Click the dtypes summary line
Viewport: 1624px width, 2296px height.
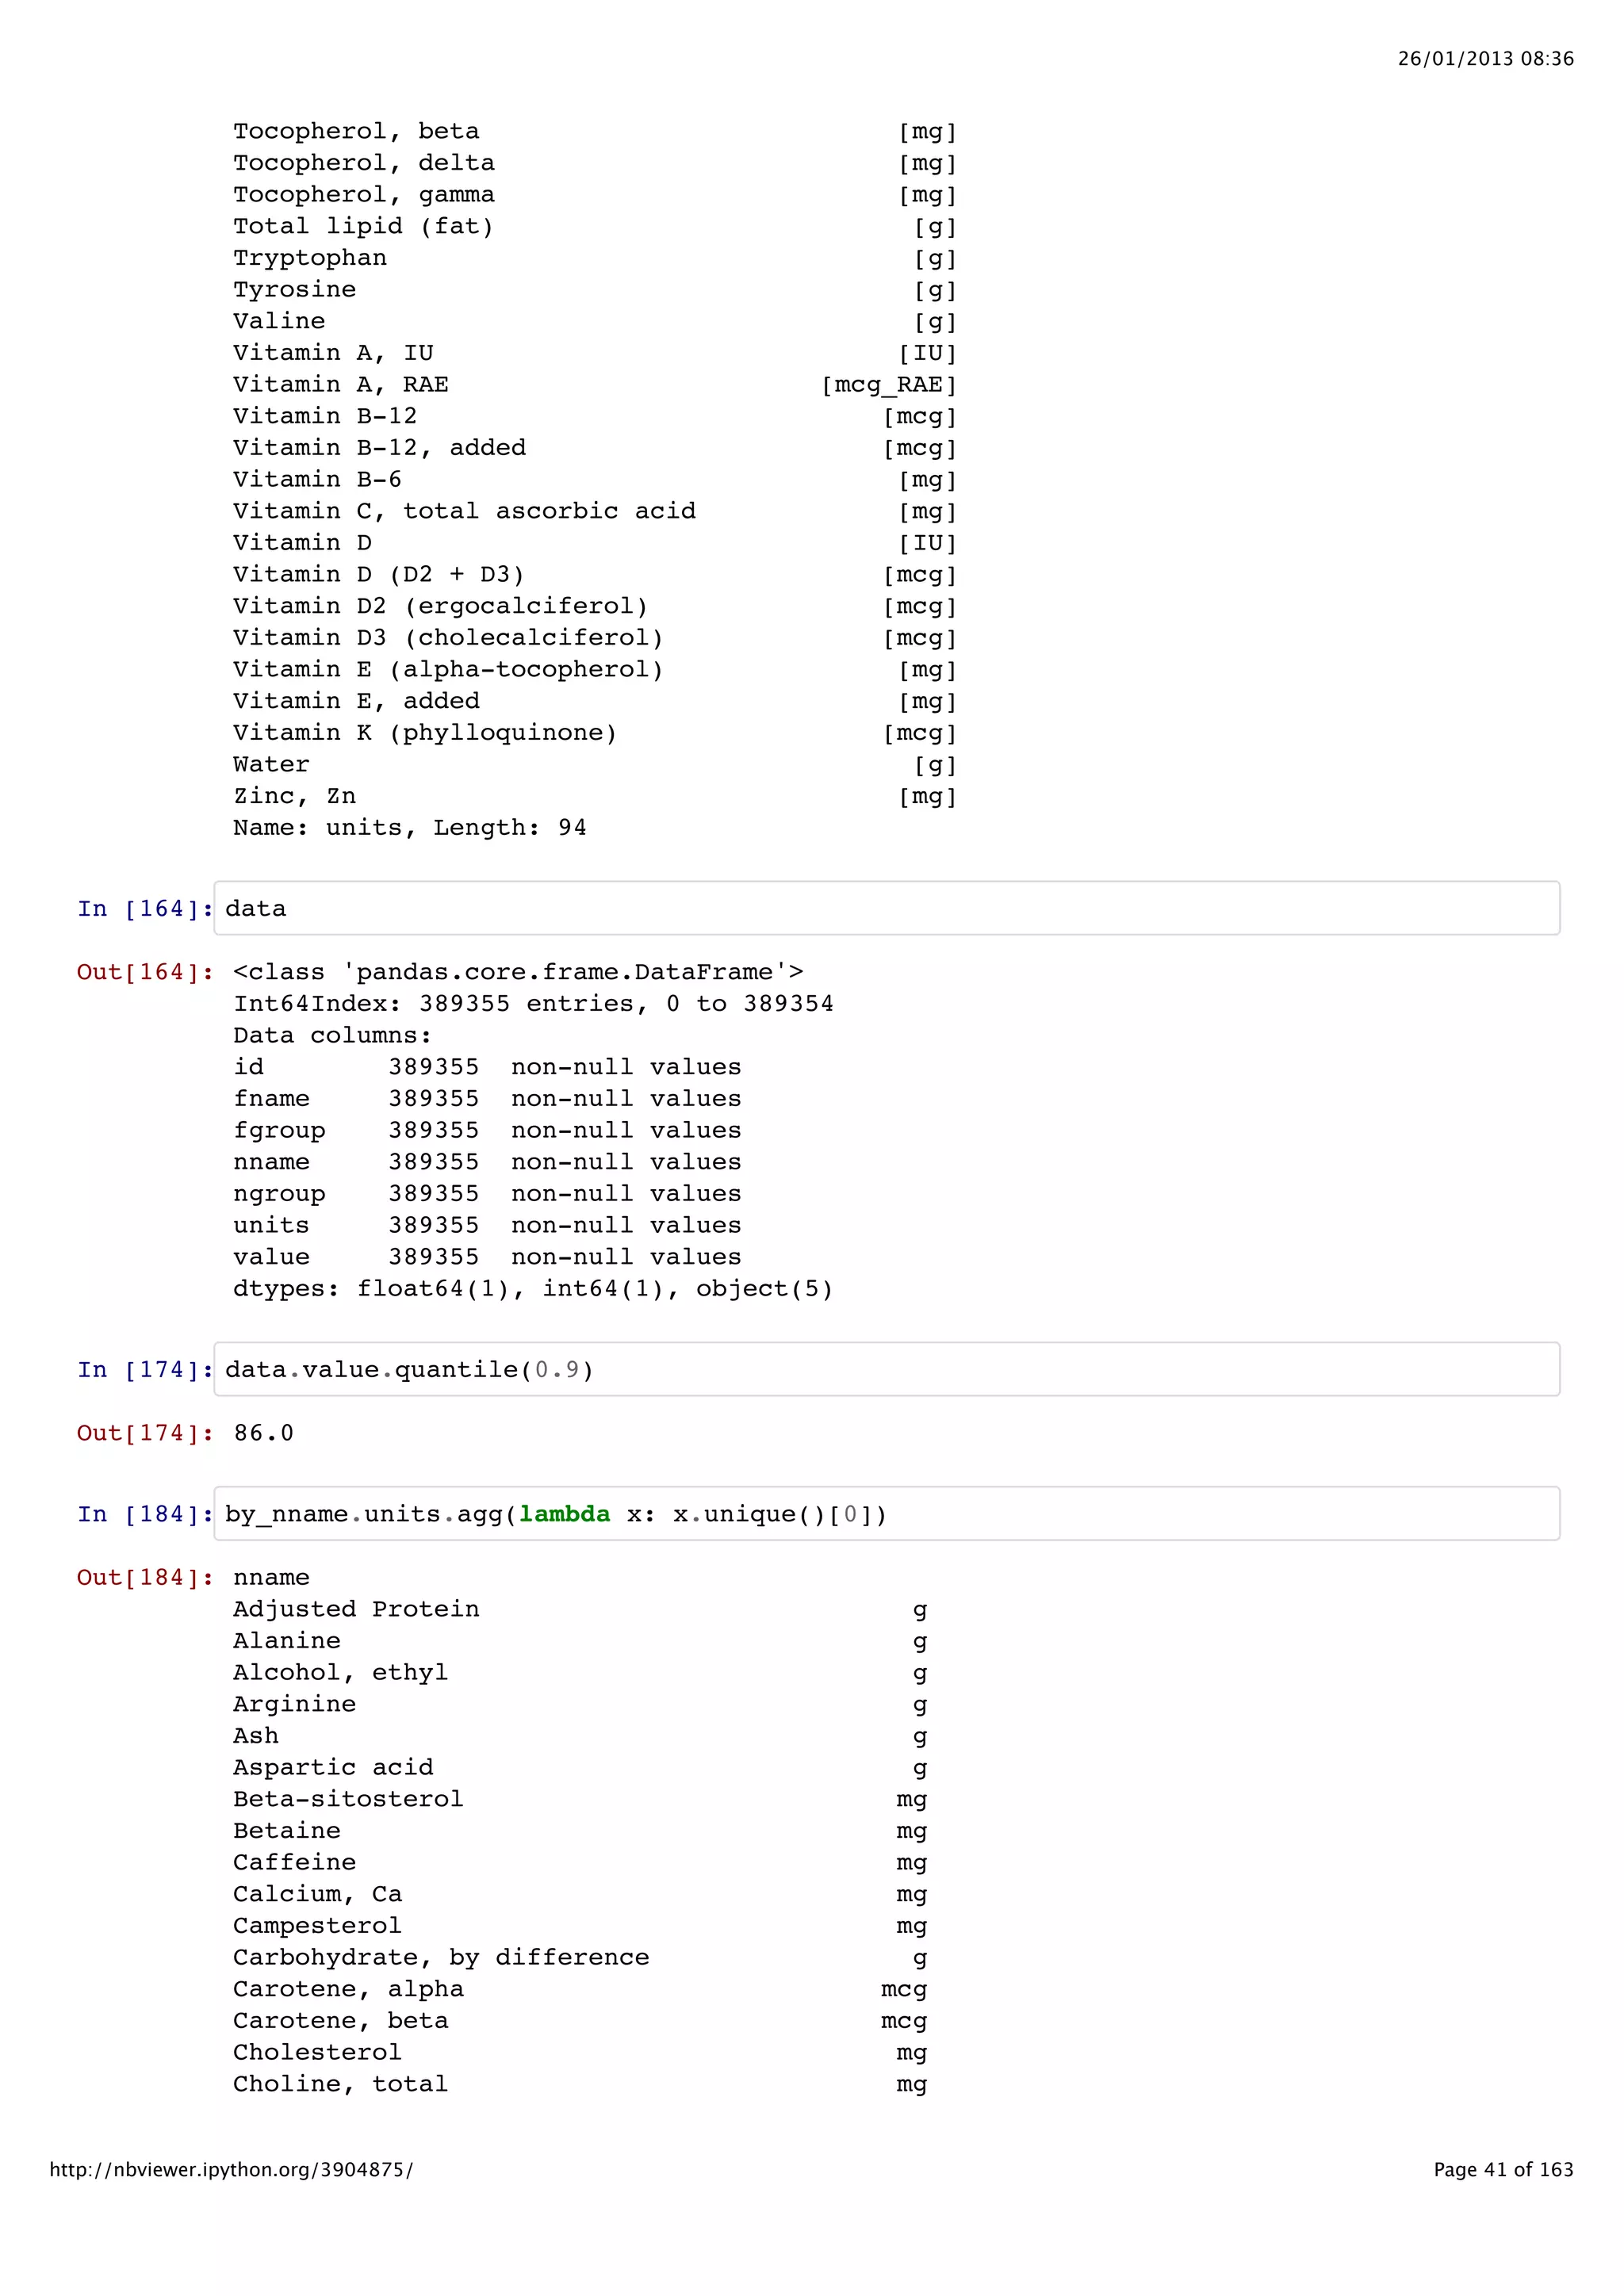(533, 1289)
